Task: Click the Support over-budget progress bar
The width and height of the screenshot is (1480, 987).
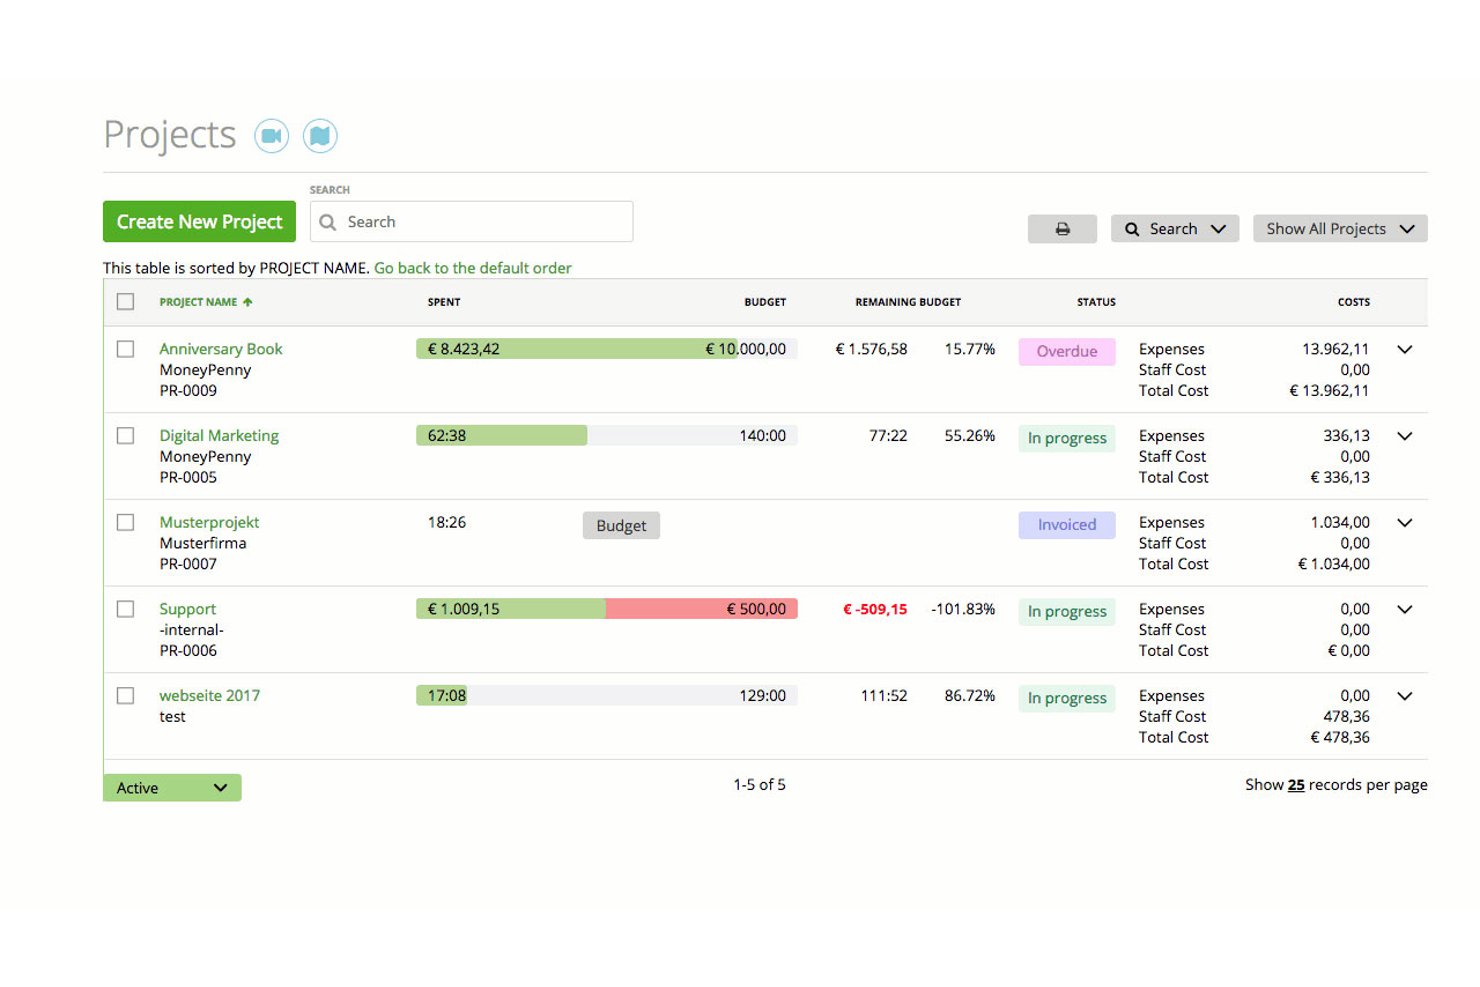Action: pyautogui.click(x=607, y=609)
